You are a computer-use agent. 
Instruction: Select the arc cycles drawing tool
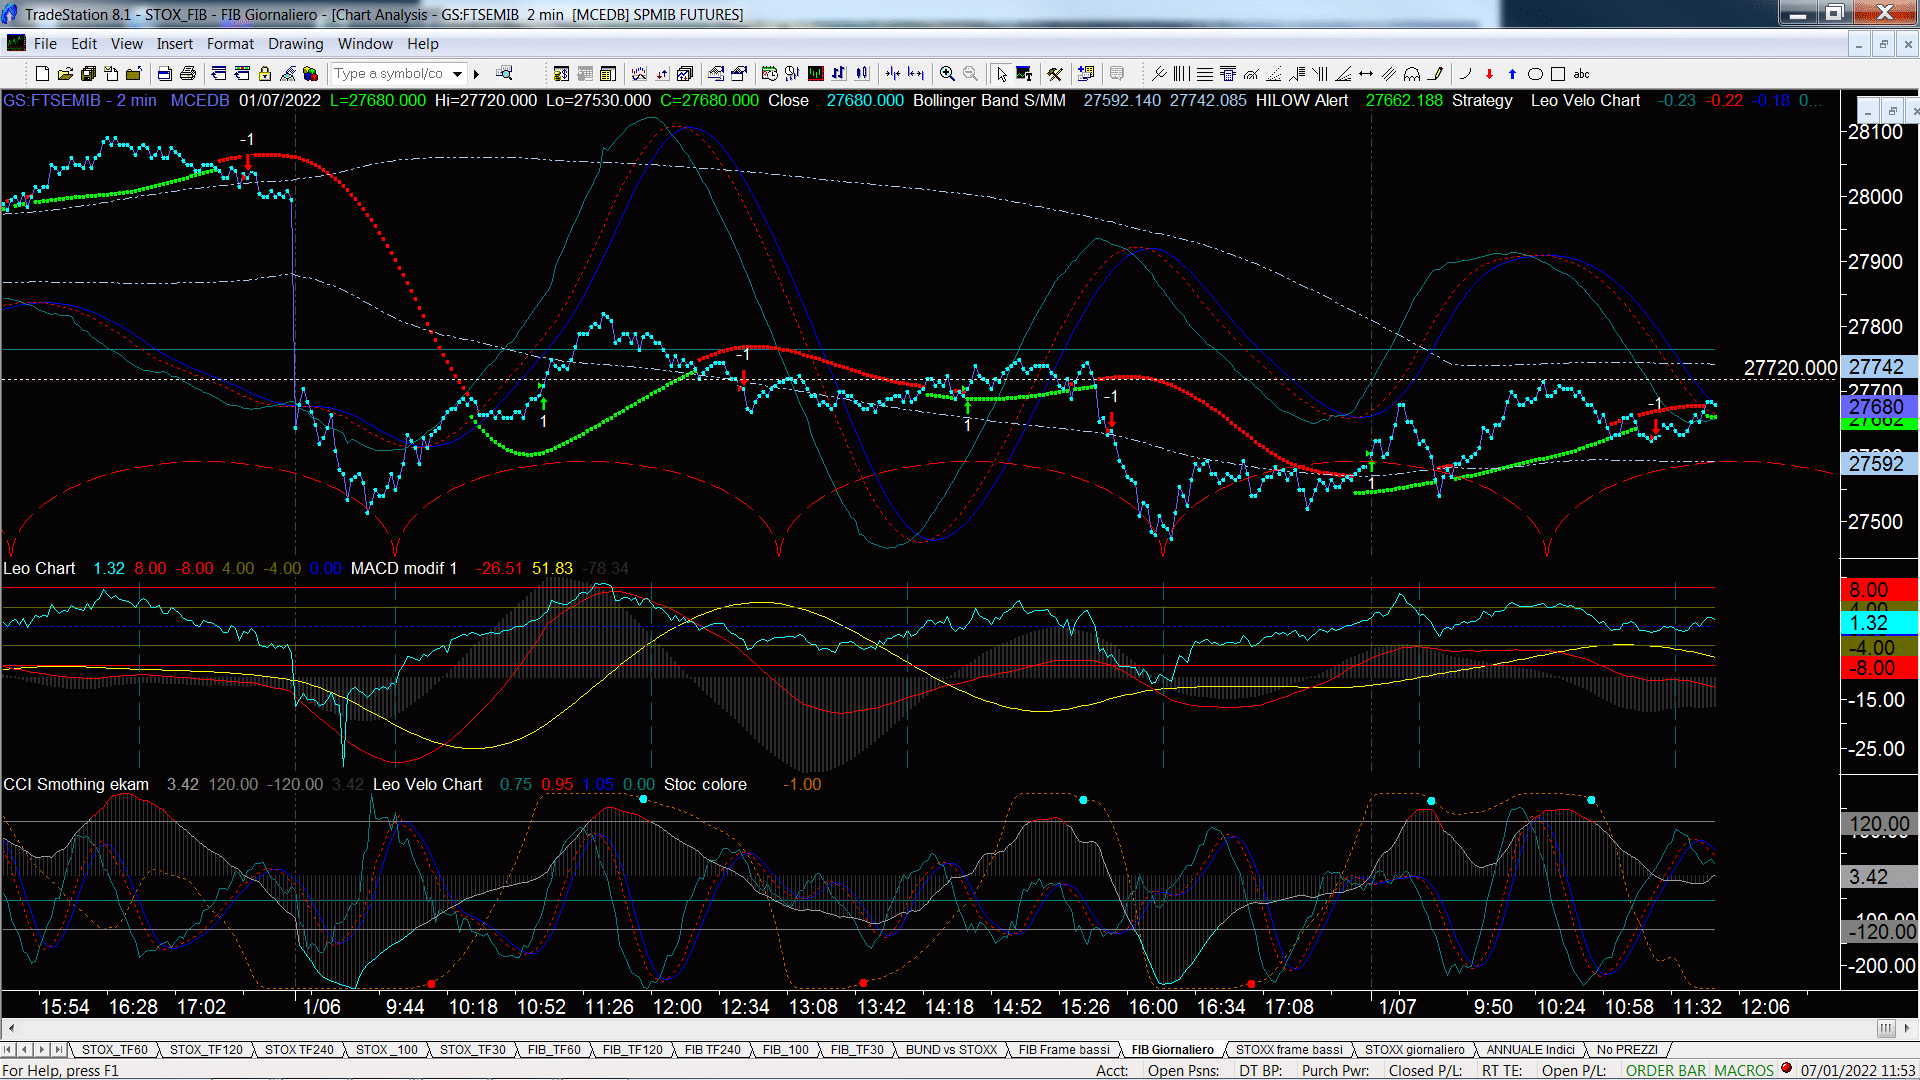pos(1412,73)
